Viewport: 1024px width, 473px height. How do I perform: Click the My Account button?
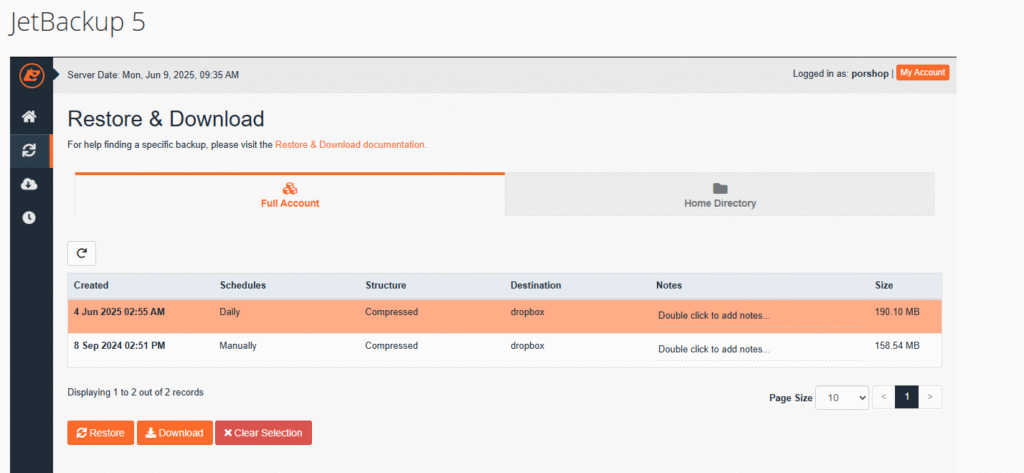point(922,73)
